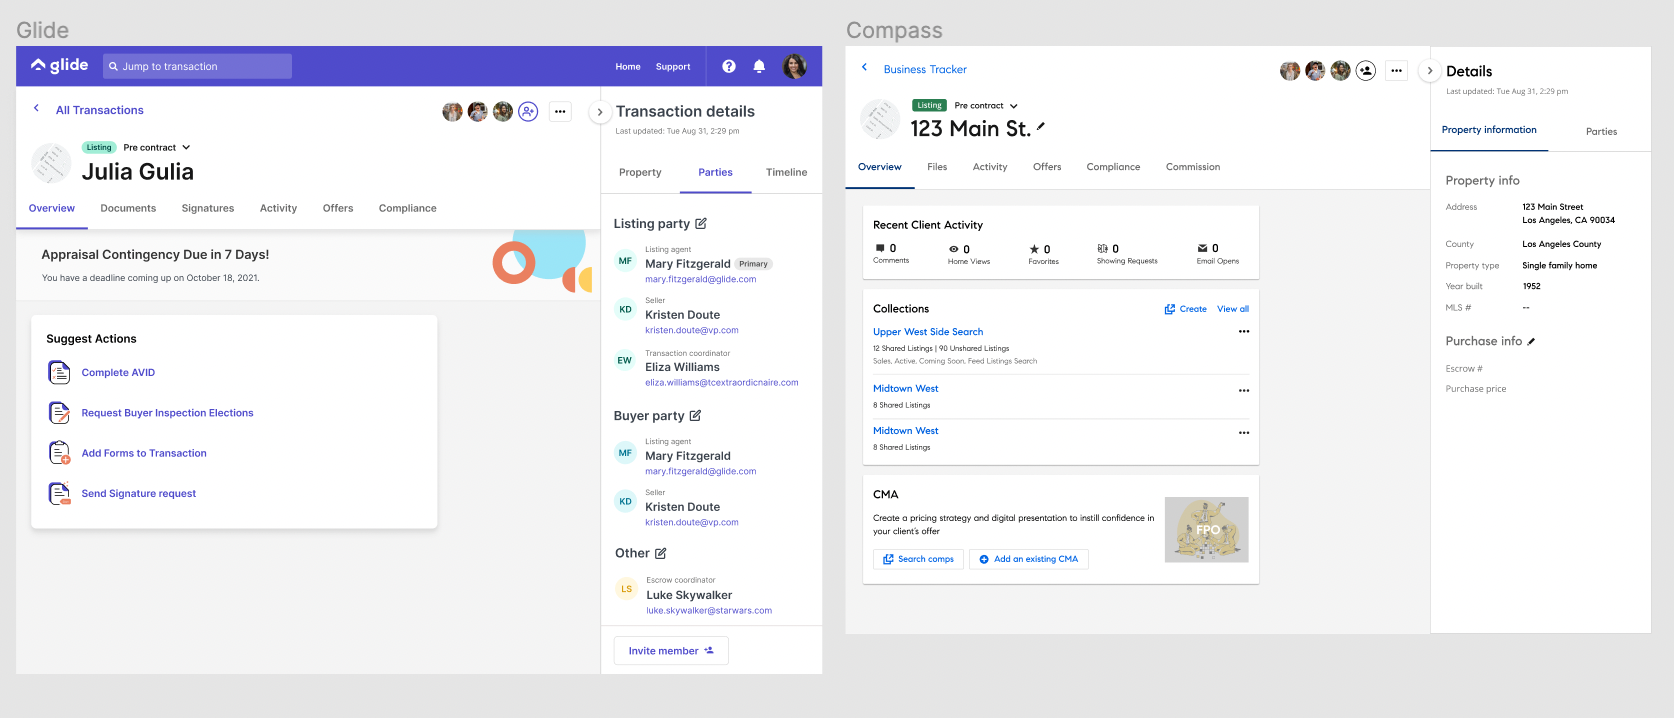Open the three-dot more menu in Glide transaction header
1674x718 pixels.
(x=560, y=111)
